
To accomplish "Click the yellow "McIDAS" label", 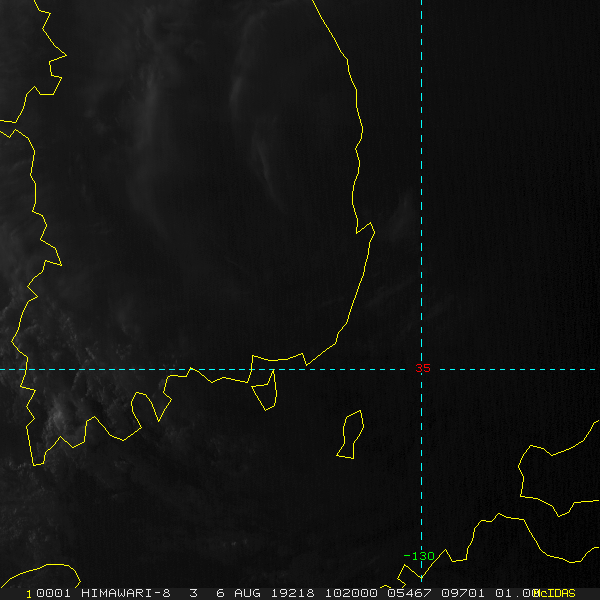I will [x=555, y=593].
